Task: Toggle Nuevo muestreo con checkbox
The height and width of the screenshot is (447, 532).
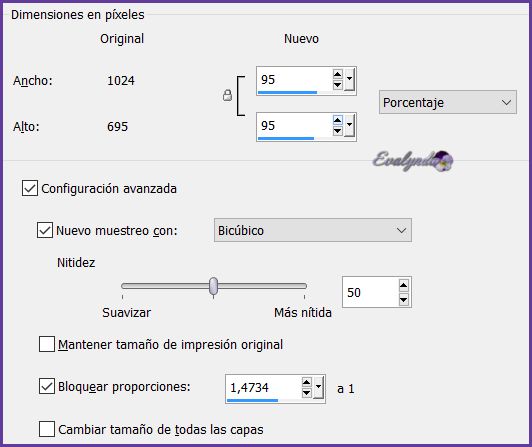Action: coord(45,230)
